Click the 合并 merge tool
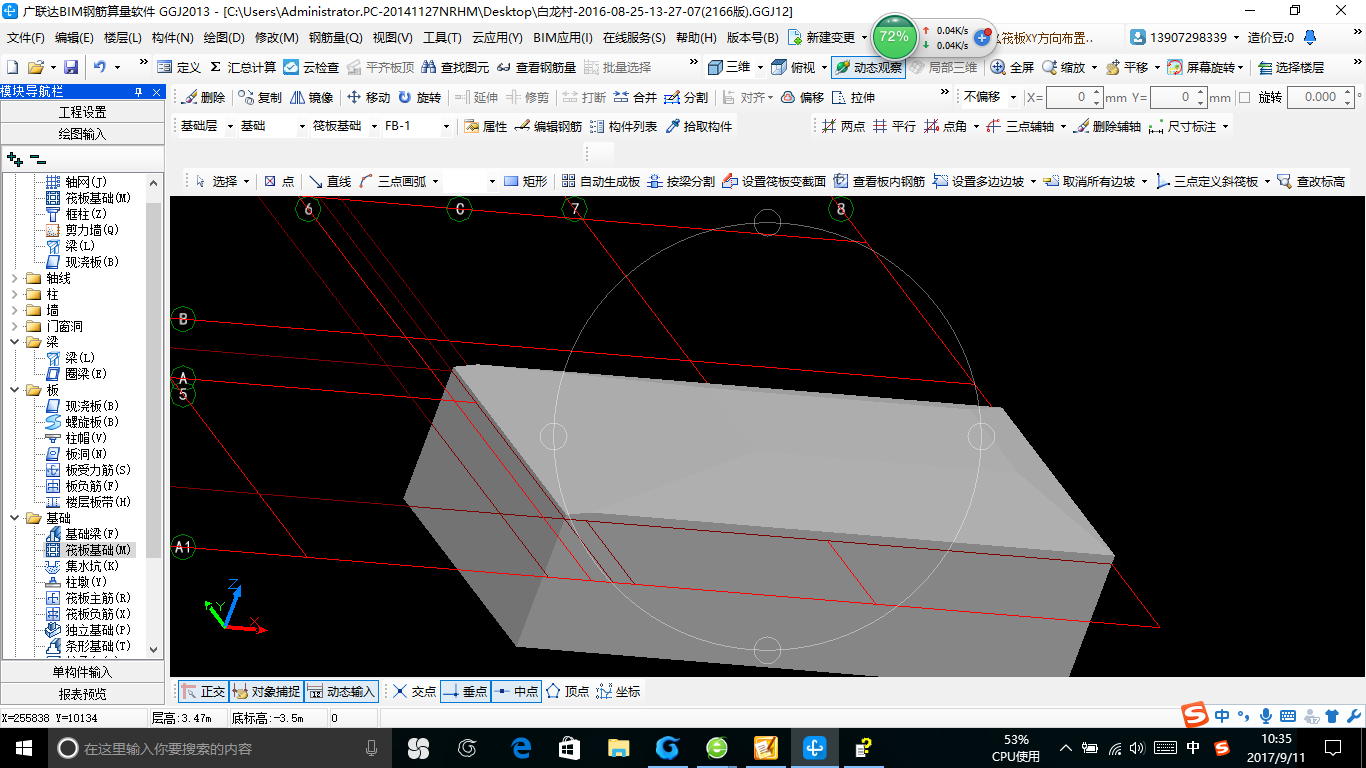Image resolution: width=1366 pixels, height=768 pixels. (x=635, y=98)
